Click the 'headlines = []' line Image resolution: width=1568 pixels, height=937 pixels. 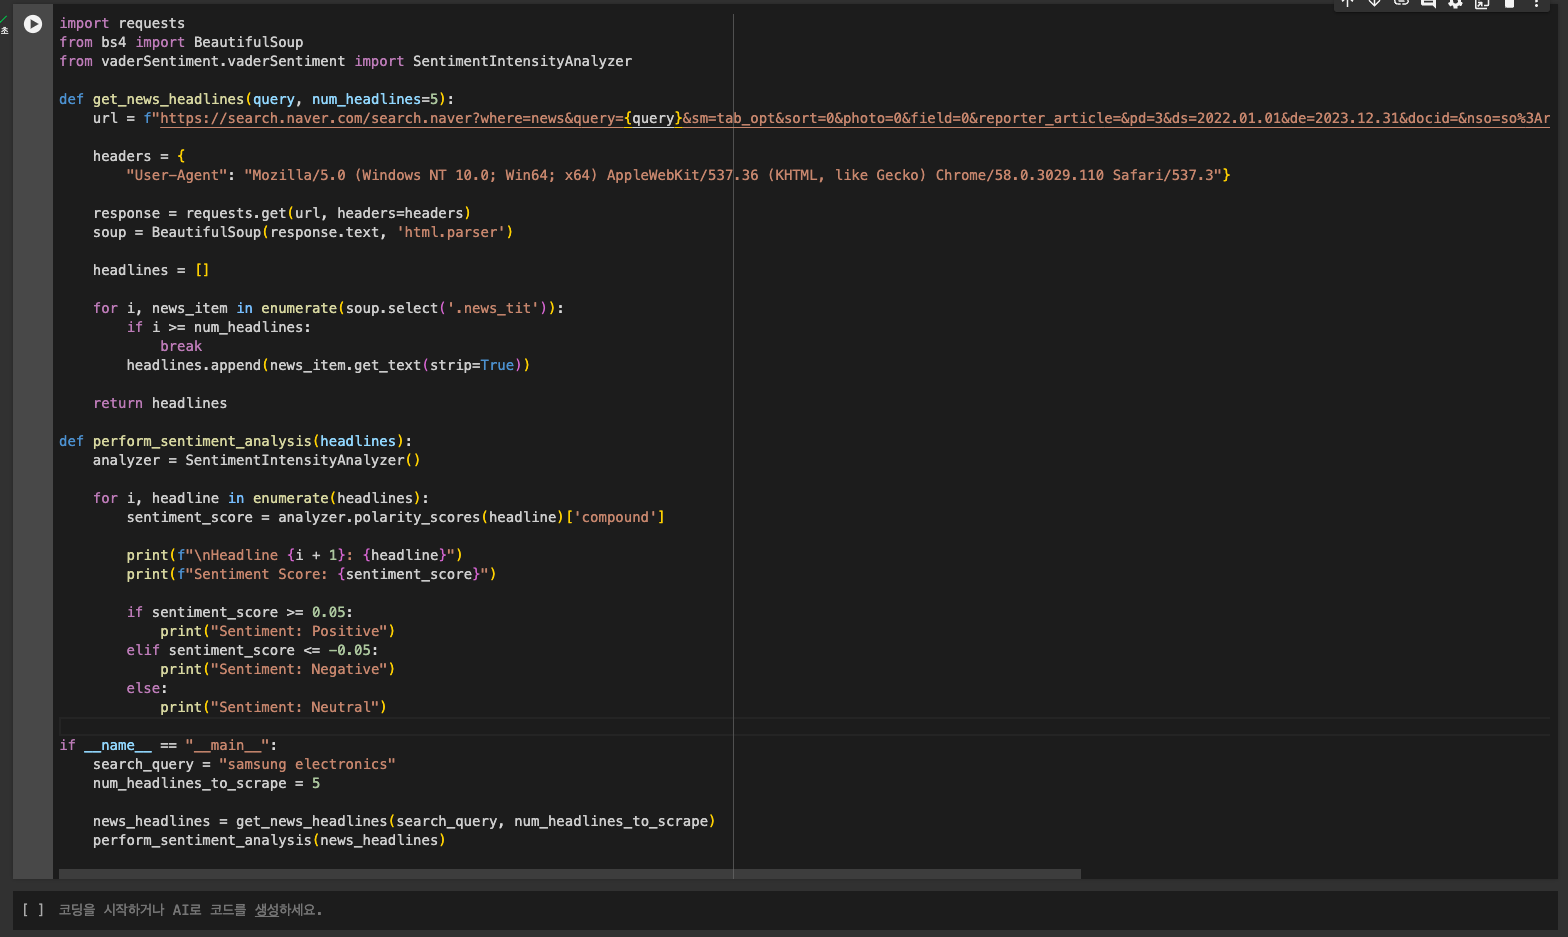click(151, 270)
